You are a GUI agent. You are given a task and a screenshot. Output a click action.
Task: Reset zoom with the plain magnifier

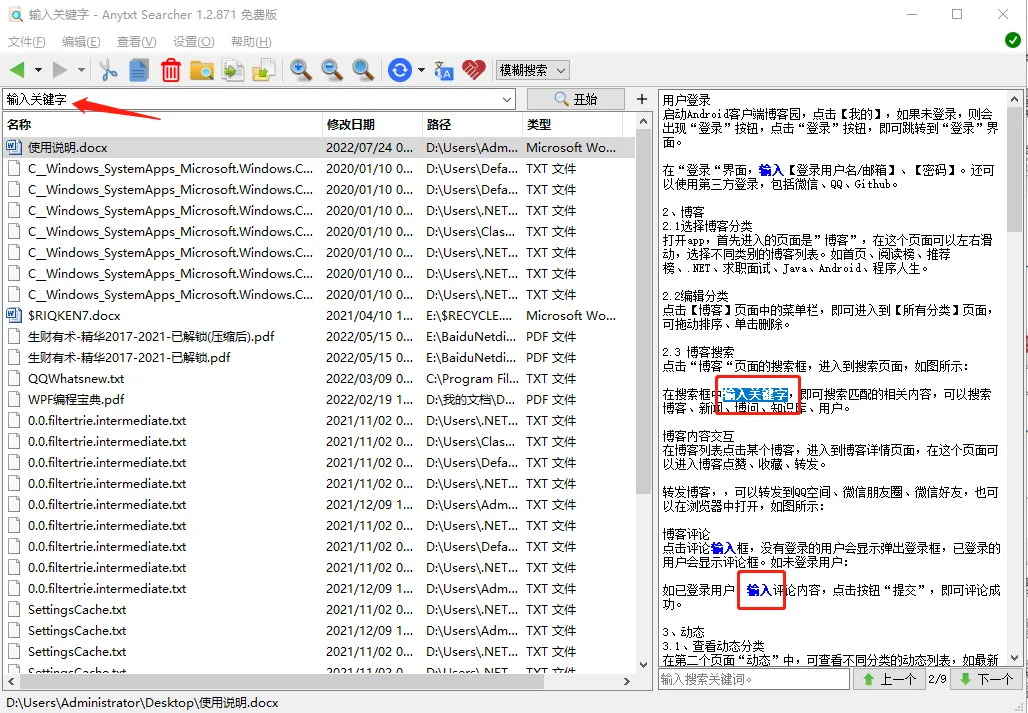pyautogui.click(x=363, y=69)
